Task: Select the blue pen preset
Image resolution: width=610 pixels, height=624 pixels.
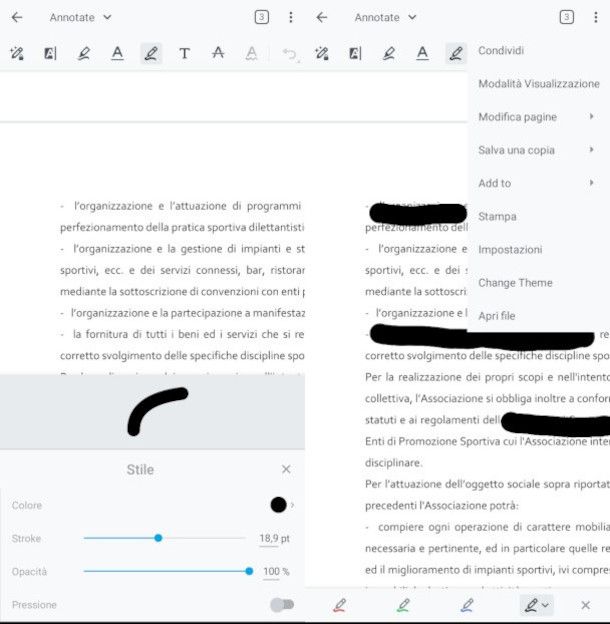Action: tap(467, 605)
